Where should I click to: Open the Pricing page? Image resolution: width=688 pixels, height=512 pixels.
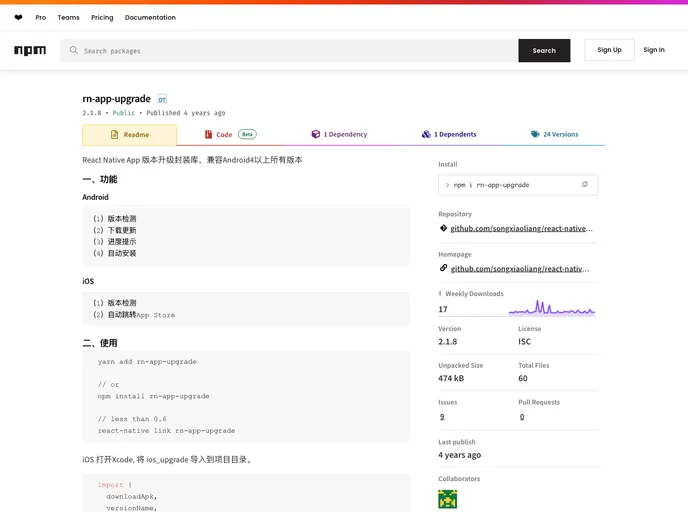102,18
